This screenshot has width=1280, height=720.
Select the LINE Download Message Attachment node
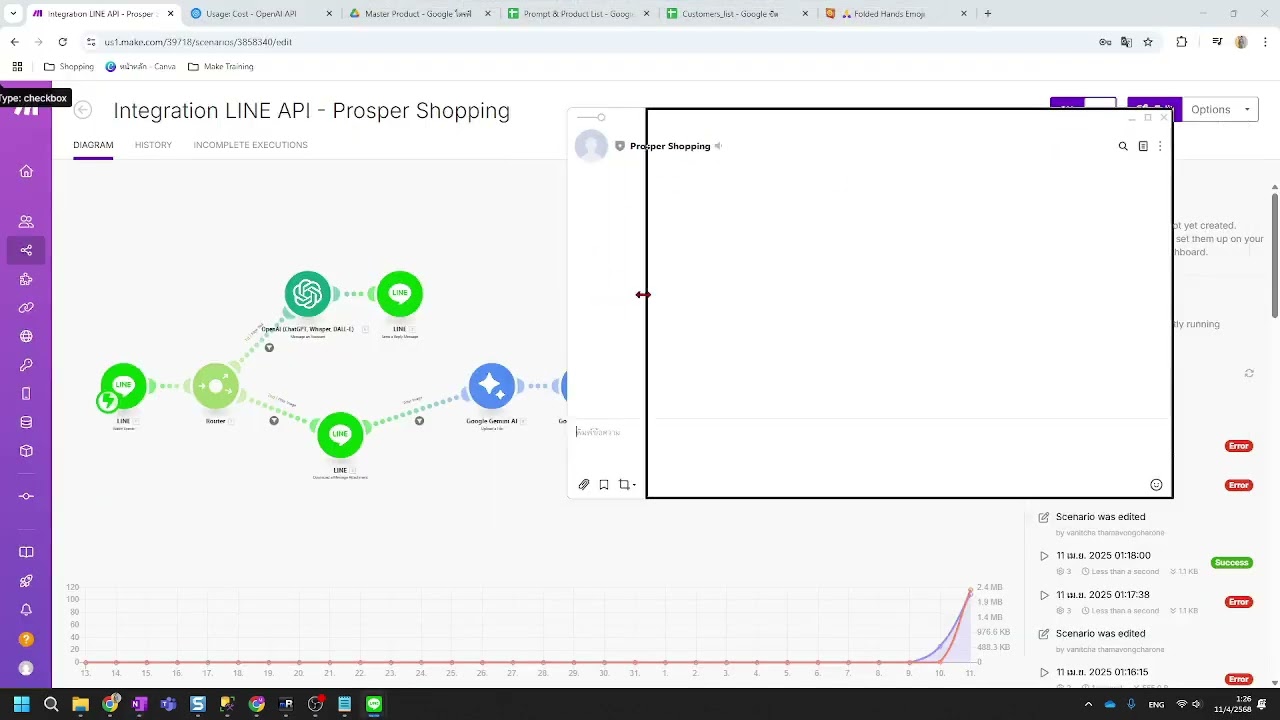point(340,435)
